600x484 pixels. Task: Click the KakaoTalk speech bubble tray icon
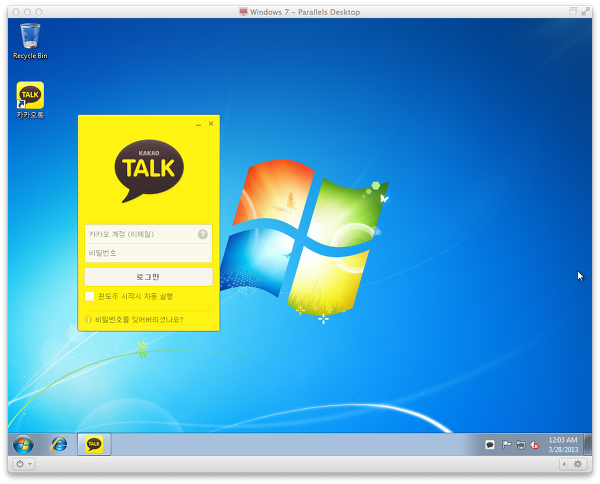pyautogui.click(x=490, y=445)
